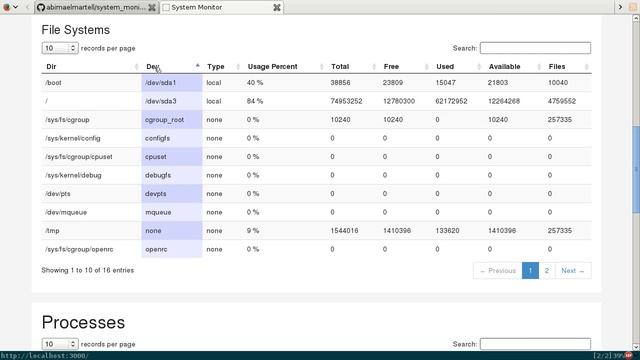Open Processes records per page selector
The image size is (640, 360).
click(x=60, y=344)
